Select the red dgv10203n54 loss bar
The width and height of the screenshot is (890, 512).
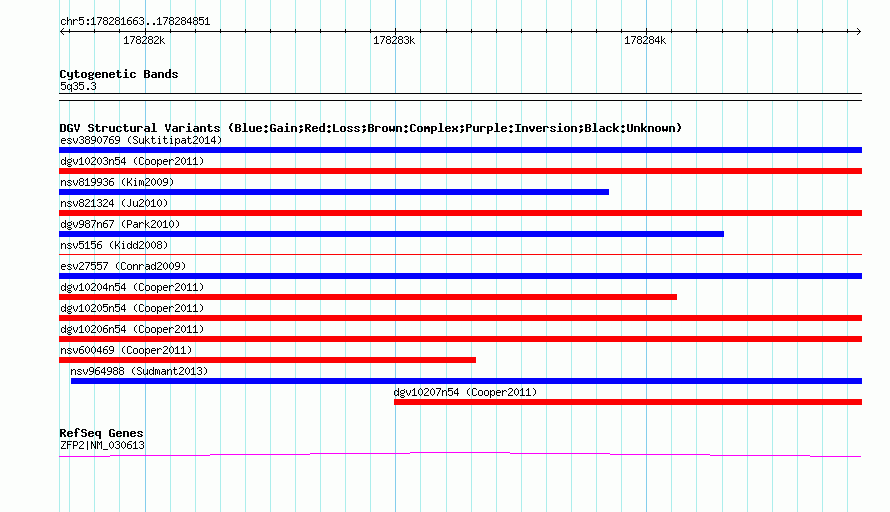point(460,171)
